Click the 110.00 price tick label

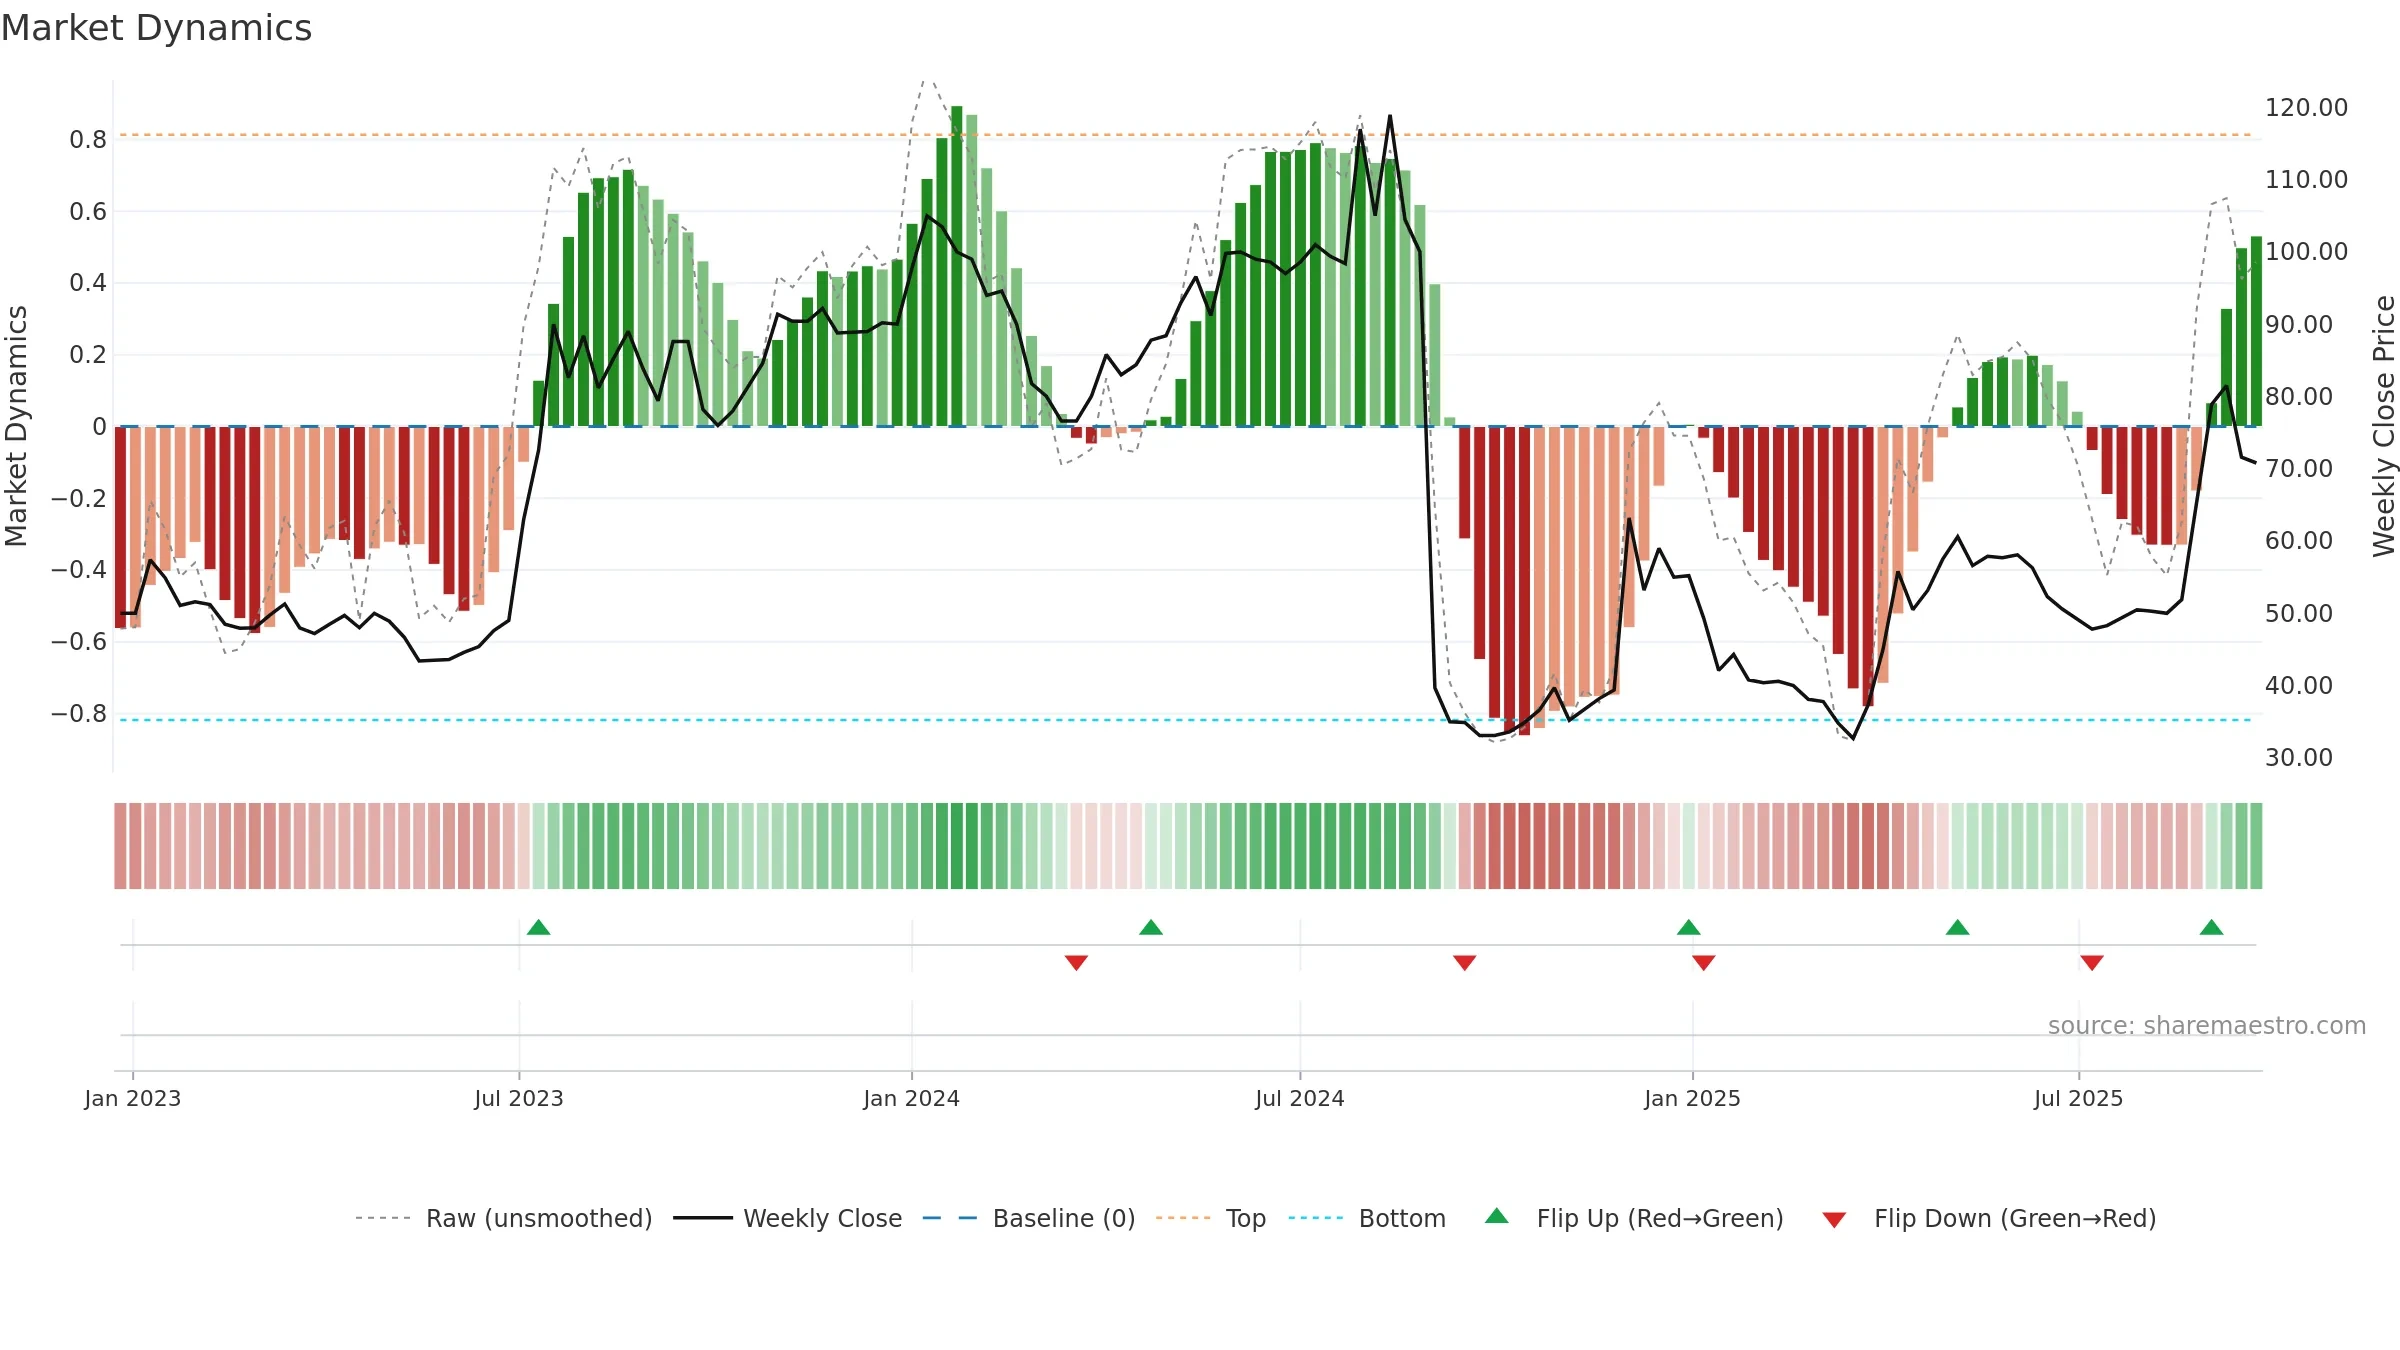point(2306,179)
